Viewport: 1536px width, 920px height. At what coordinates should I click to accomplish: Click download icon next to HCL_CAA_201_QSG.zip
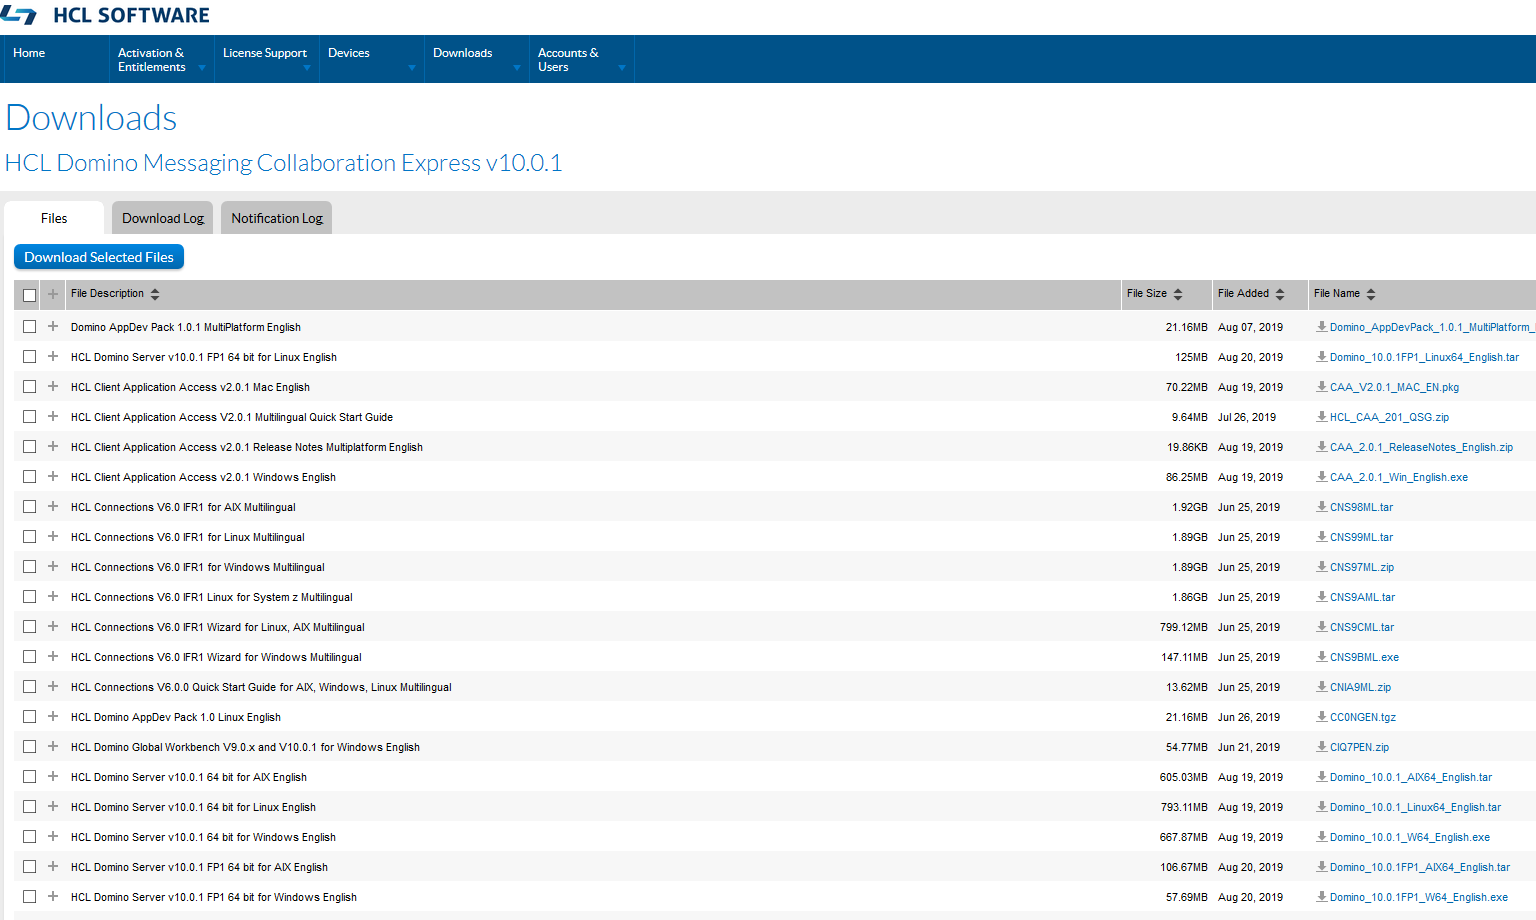pyautogui.click(x=1322, y=417)
